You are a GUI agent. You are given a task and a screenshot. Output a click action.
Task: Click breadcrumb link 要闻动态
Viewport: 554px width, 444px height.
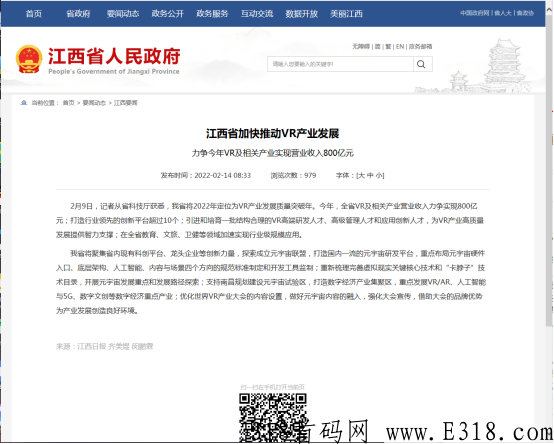[x=94, y=103]
